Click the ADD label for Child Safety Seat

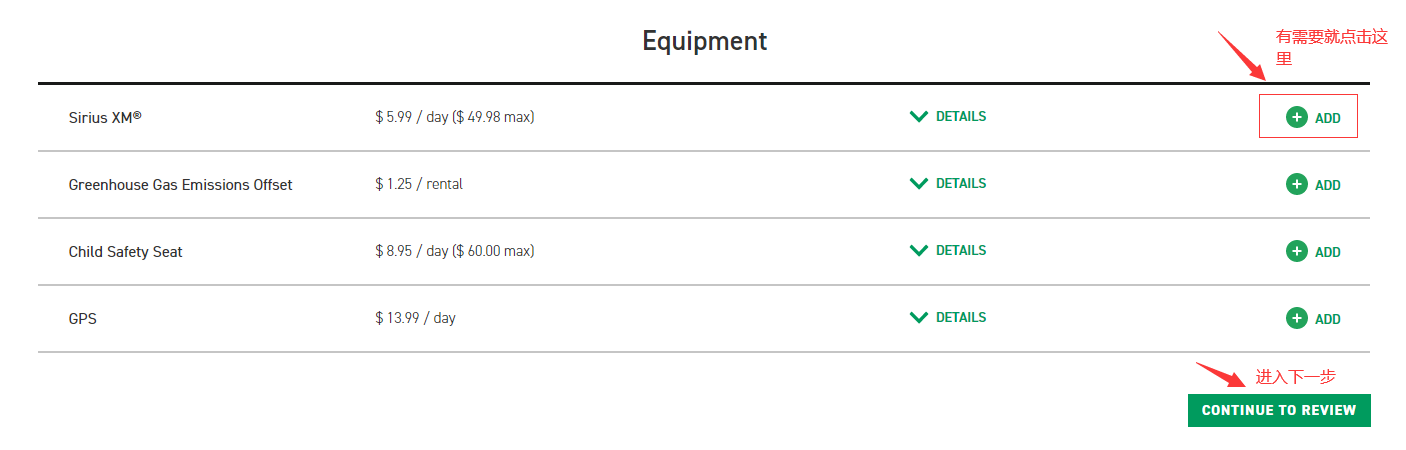pos(1327,252)
